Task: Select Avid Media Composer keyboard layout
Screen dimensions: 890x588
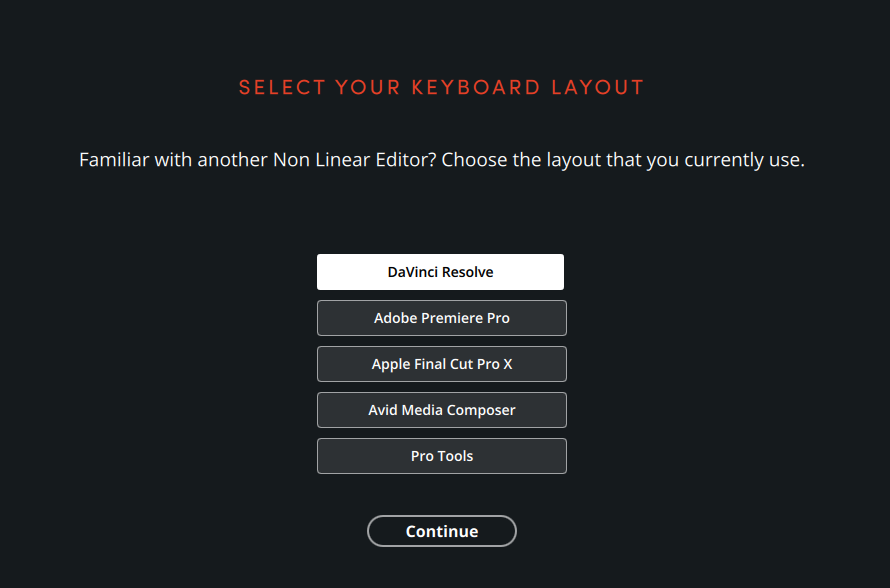Action: [x=441, y=410]
